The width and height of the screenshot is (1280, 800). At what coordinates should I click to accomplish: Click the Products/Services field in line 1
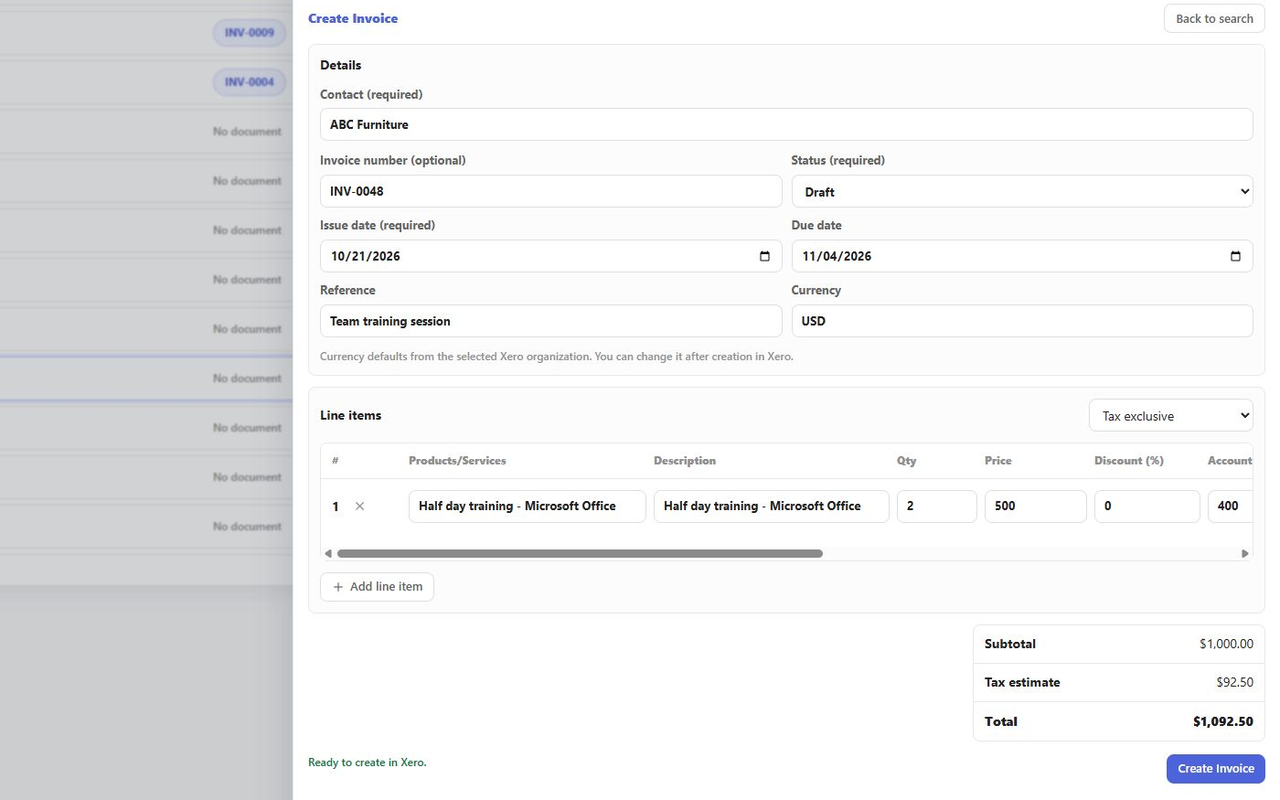527,506
